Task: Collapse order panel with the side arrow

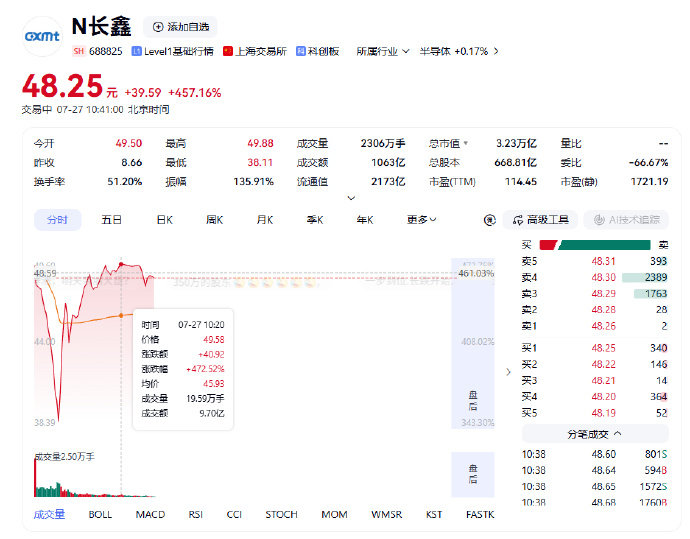Action: [x=508, y=372]
